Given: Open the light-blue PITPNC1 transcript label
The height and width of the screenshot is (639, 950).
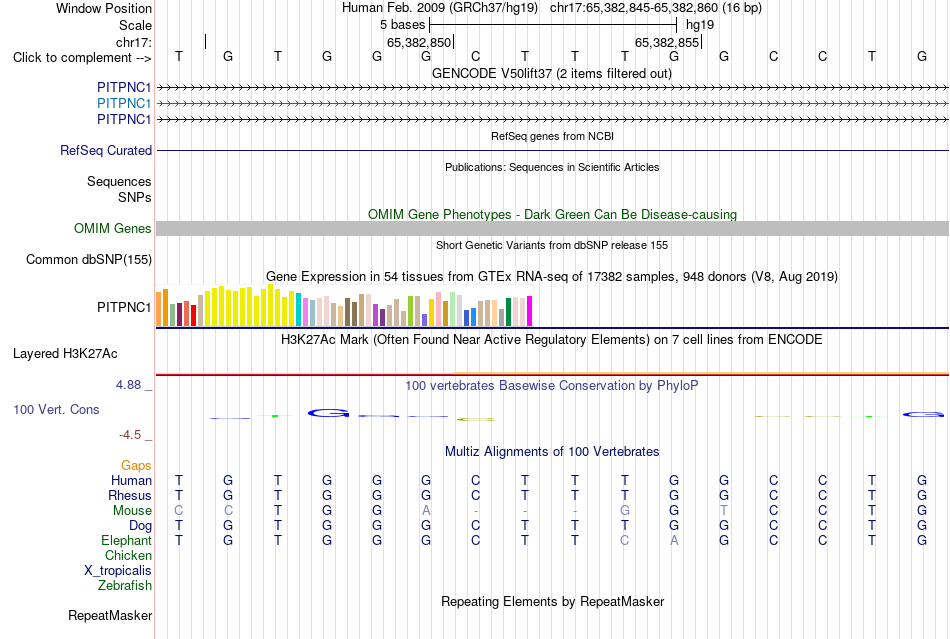Looking at the screenshot, I should pyautogui.click(x=124, y=104).
